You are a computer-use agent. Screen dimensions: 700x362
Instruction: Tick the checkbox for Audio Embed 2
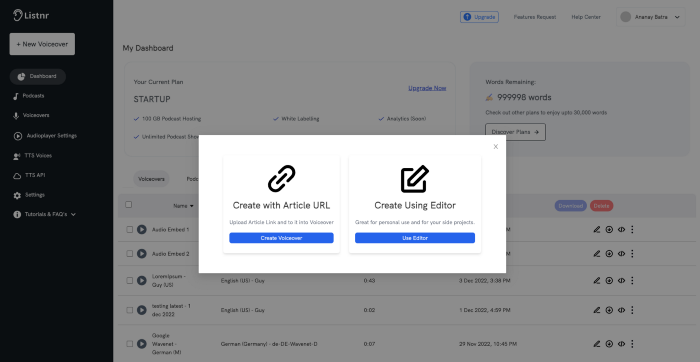coord(129,254)
